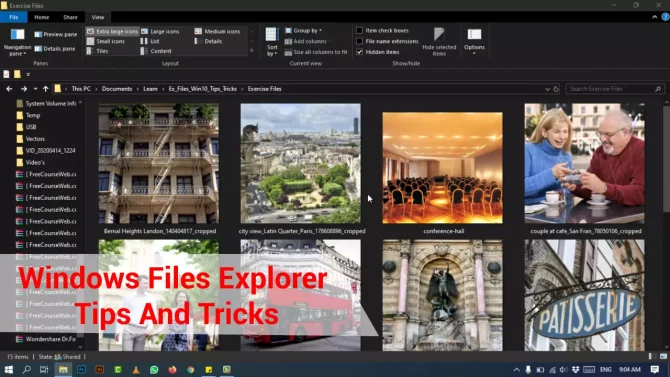Enable File name extensions checkbox
Image resolution: width=670 pixels, height=377 pixels.
359,41
